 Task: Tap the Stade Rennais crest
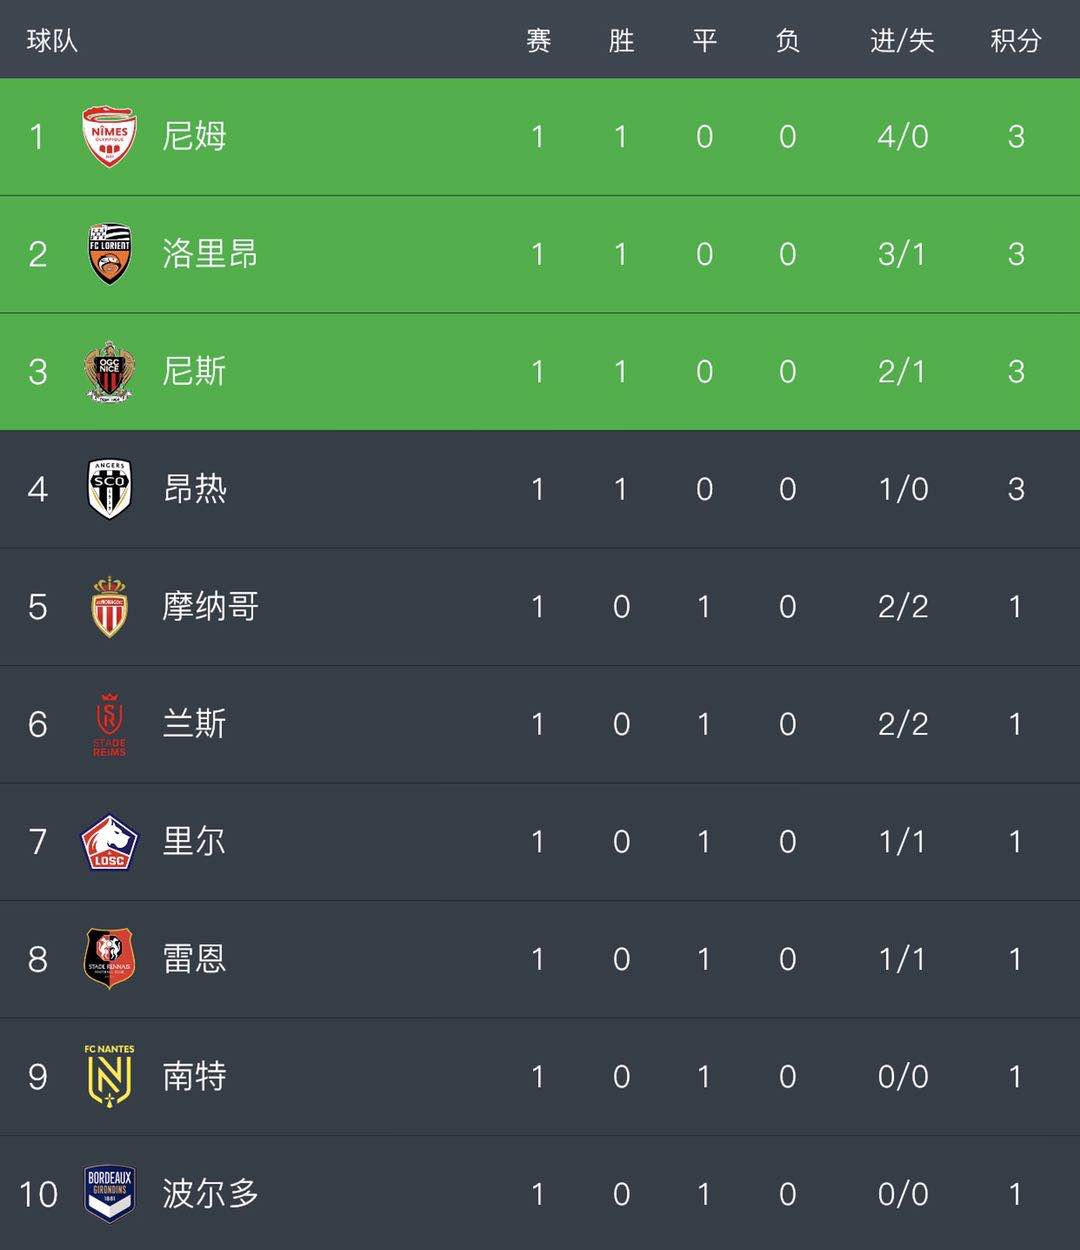pyautogui.click(x=109, y=959)
